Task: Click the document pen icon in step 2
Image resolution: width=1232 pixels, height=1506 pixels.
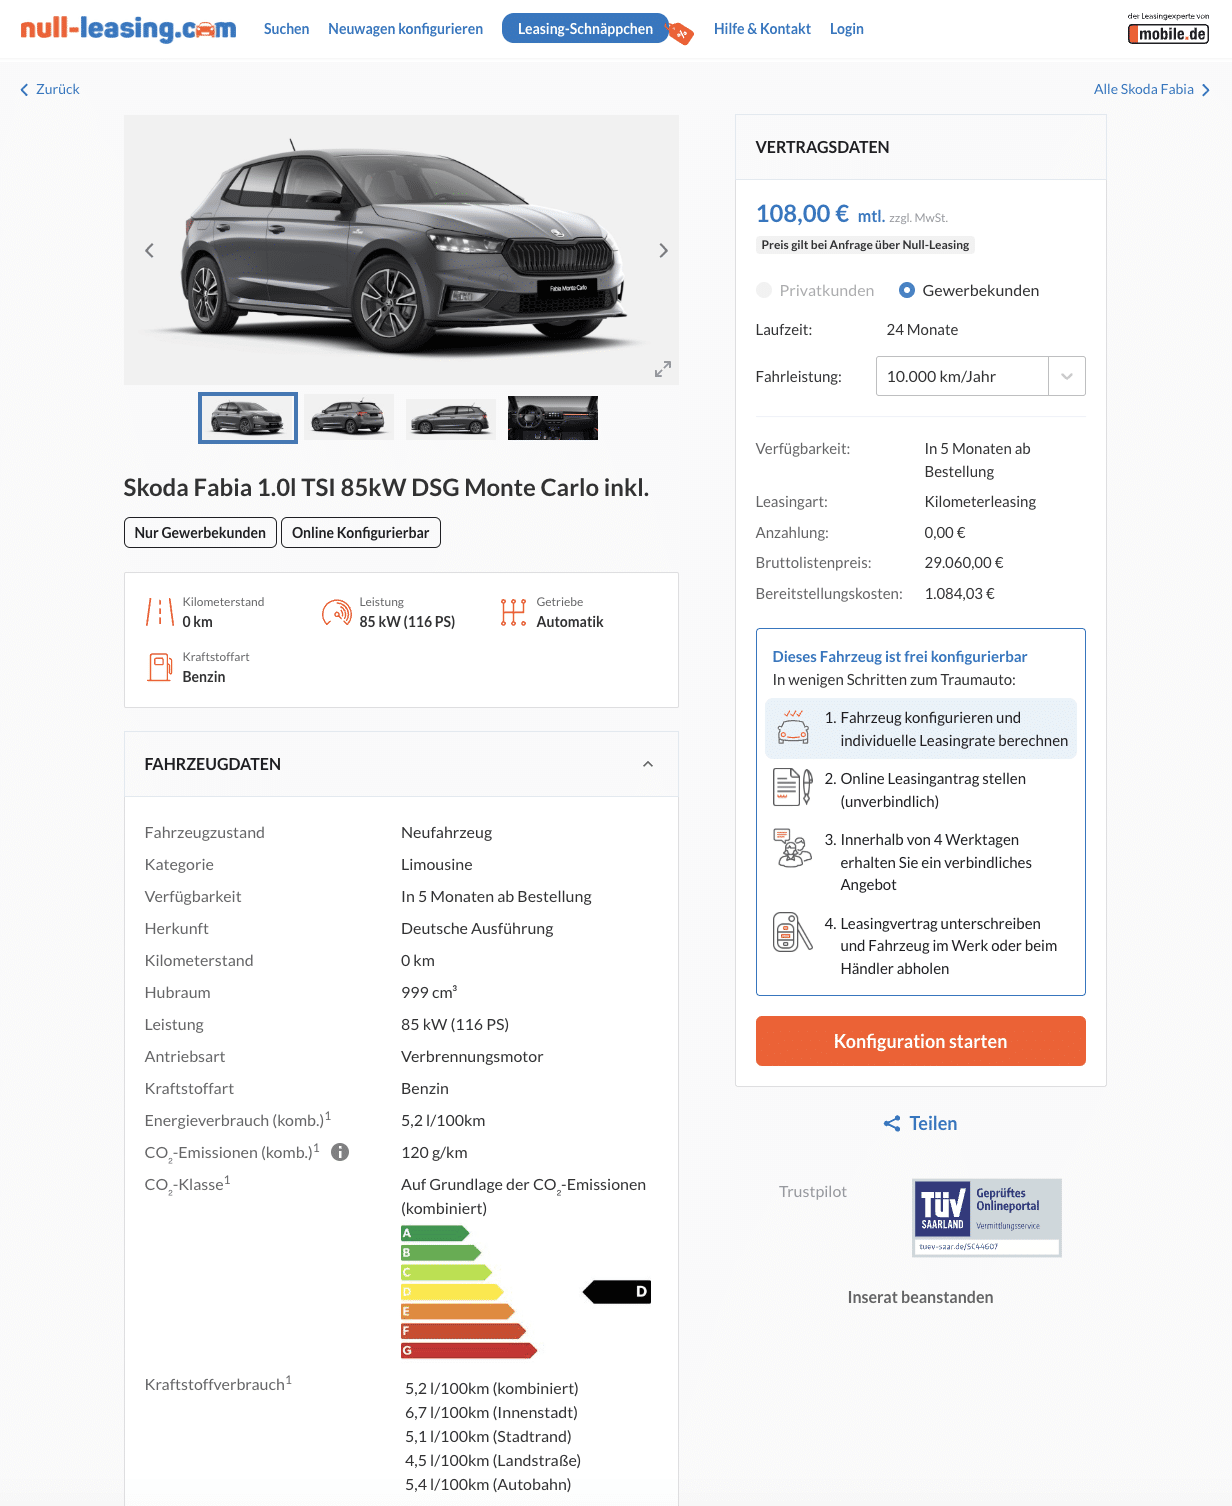Action: pos(793,787)
